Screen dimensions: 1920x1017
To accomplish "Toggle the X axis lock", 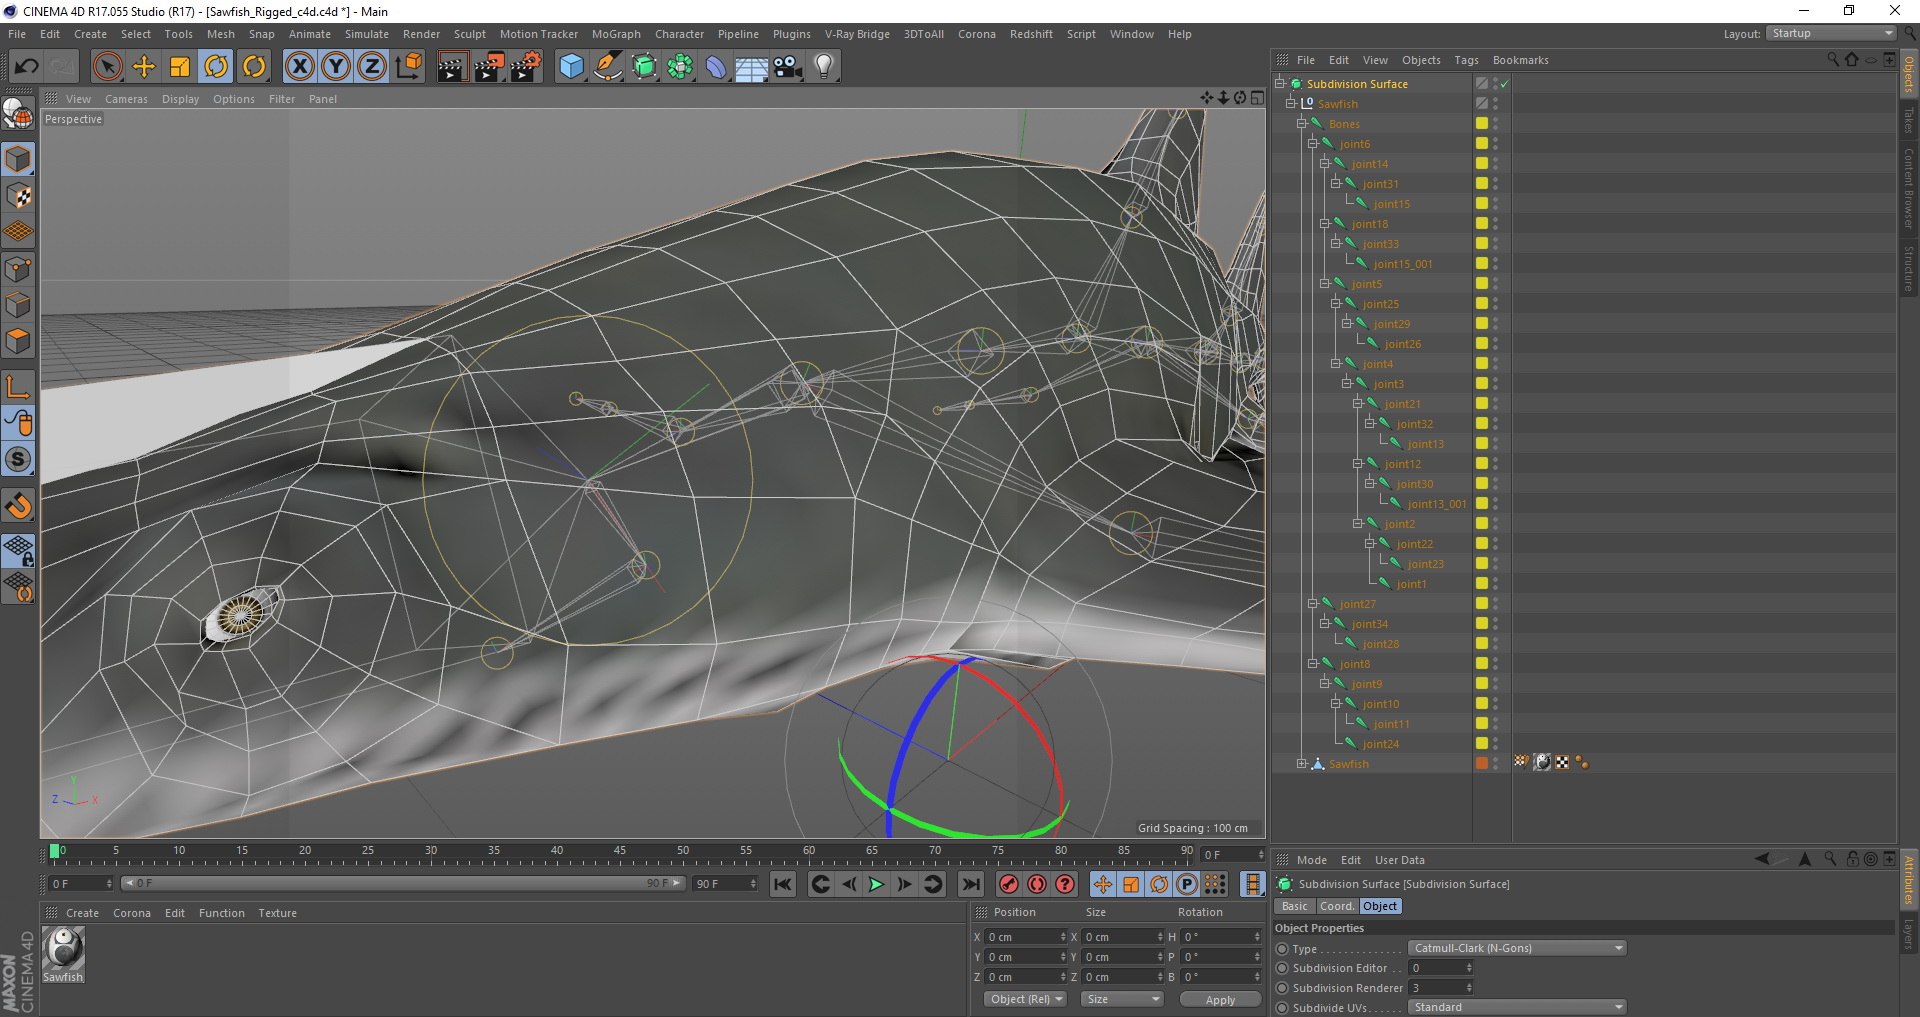I will click(x=299, y=67).
